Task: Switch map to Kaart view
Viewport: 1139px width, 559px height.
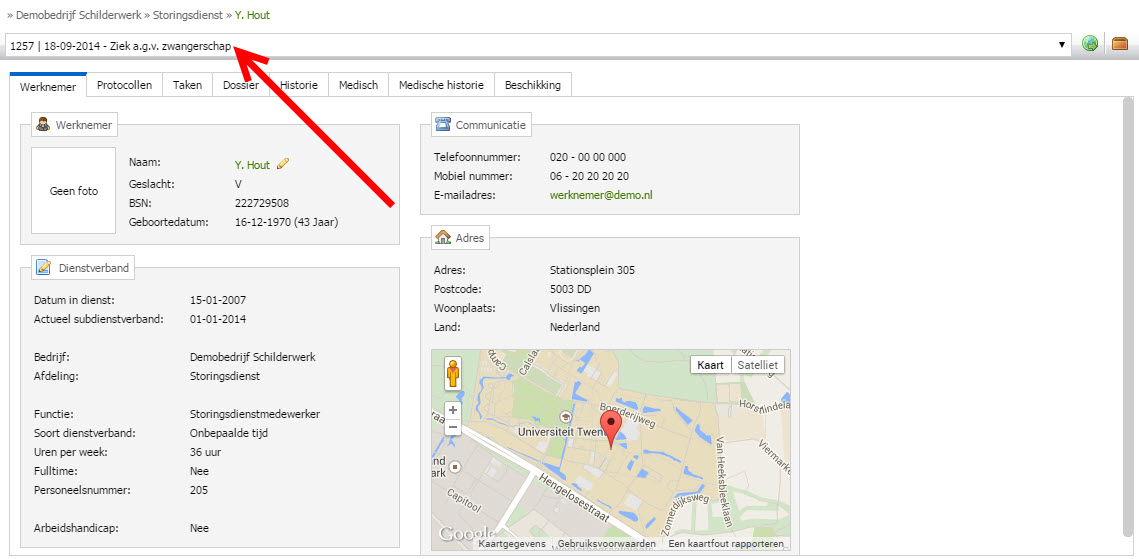Action: click(x=710, y=365)
